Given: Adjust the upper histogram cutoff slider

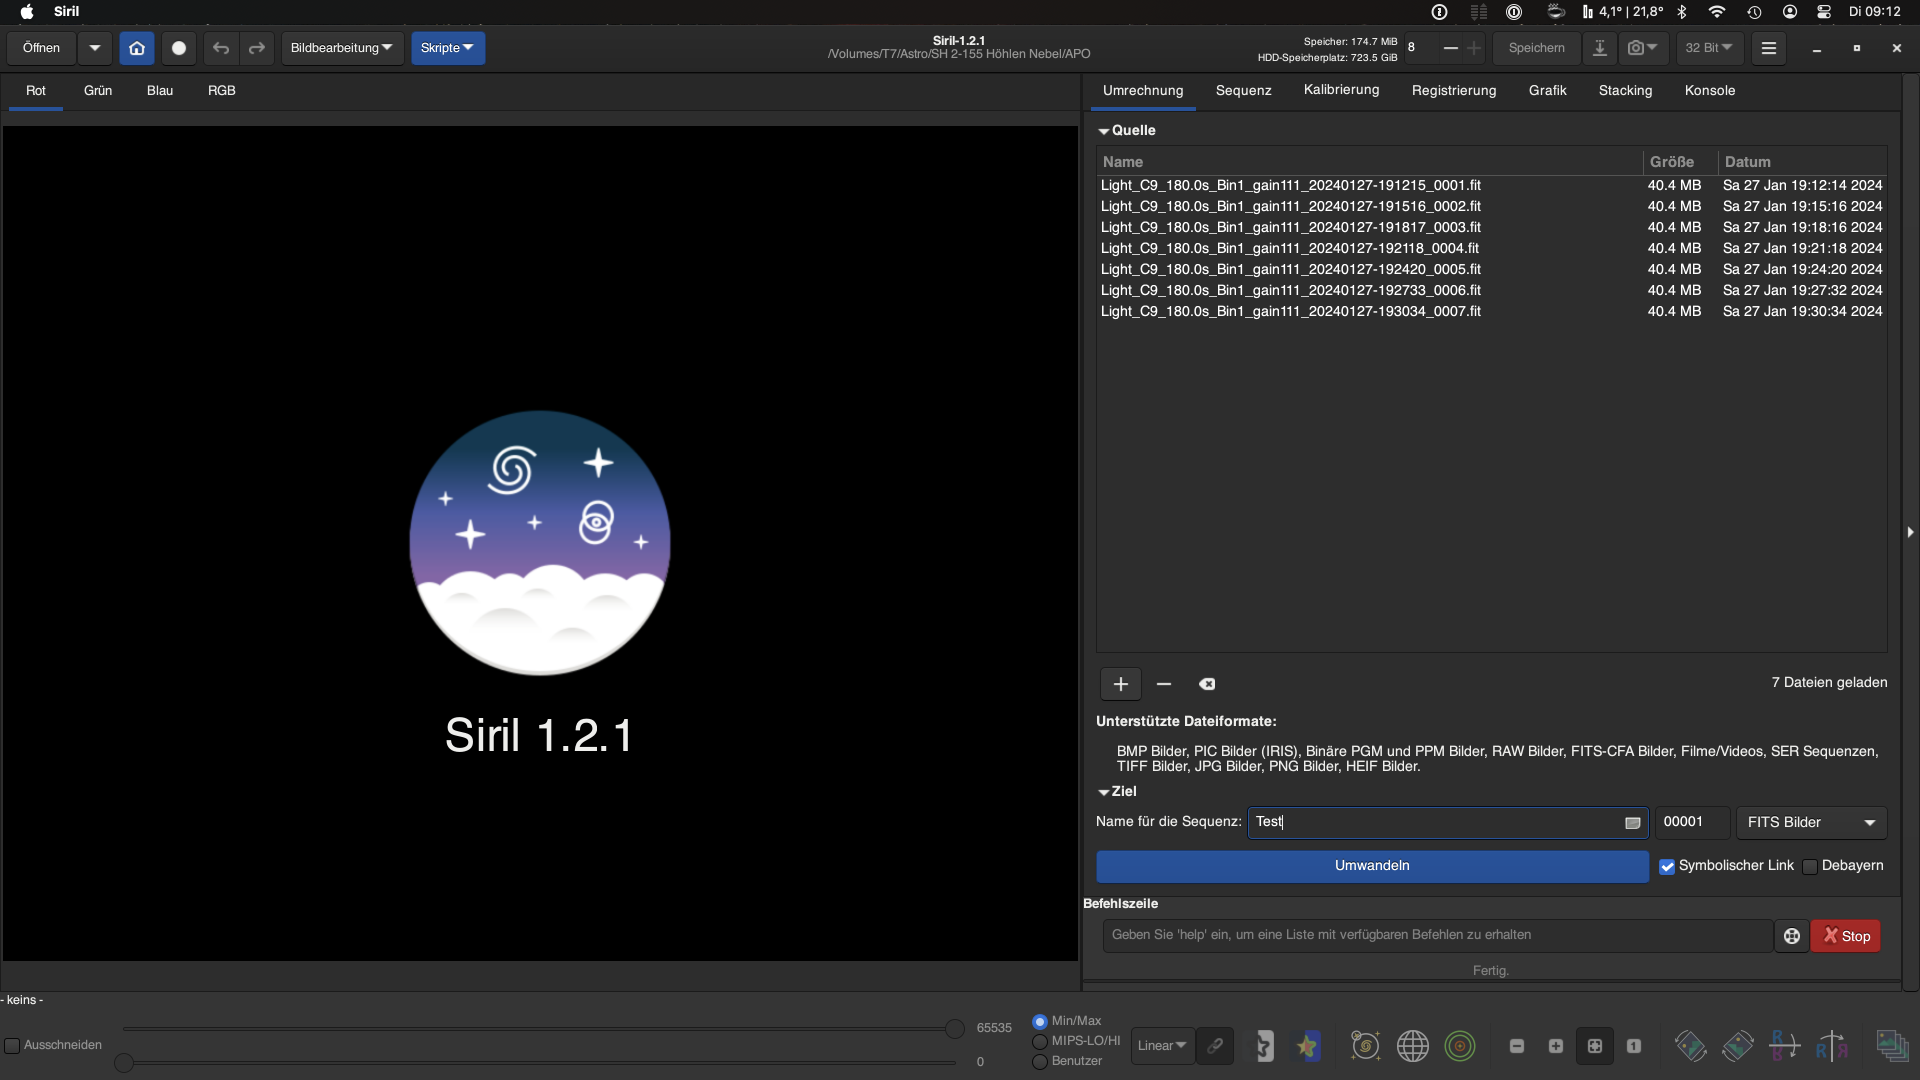Looking at the screenshot, I should click(955, 1028).
